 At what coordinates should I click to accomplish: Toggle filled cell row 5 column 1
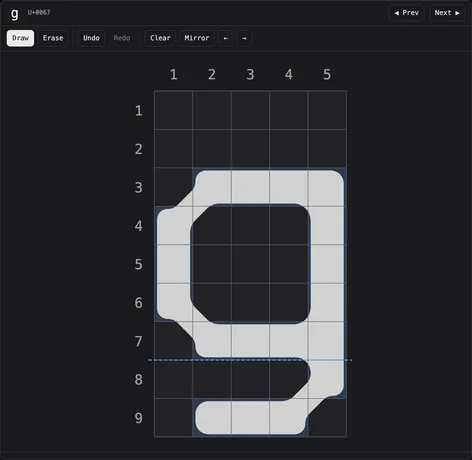pos(173,264)
